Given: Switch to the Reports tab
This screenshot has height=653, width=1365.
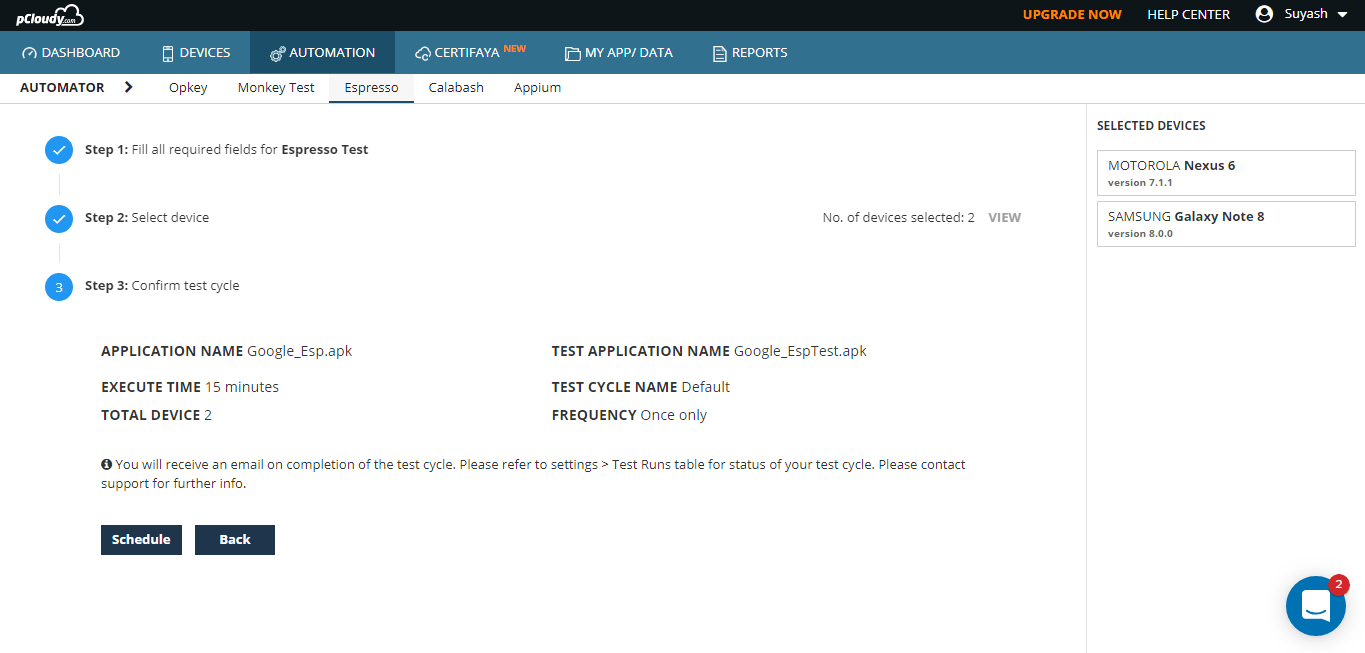Looking at the screenshot, I should point(750,53).
